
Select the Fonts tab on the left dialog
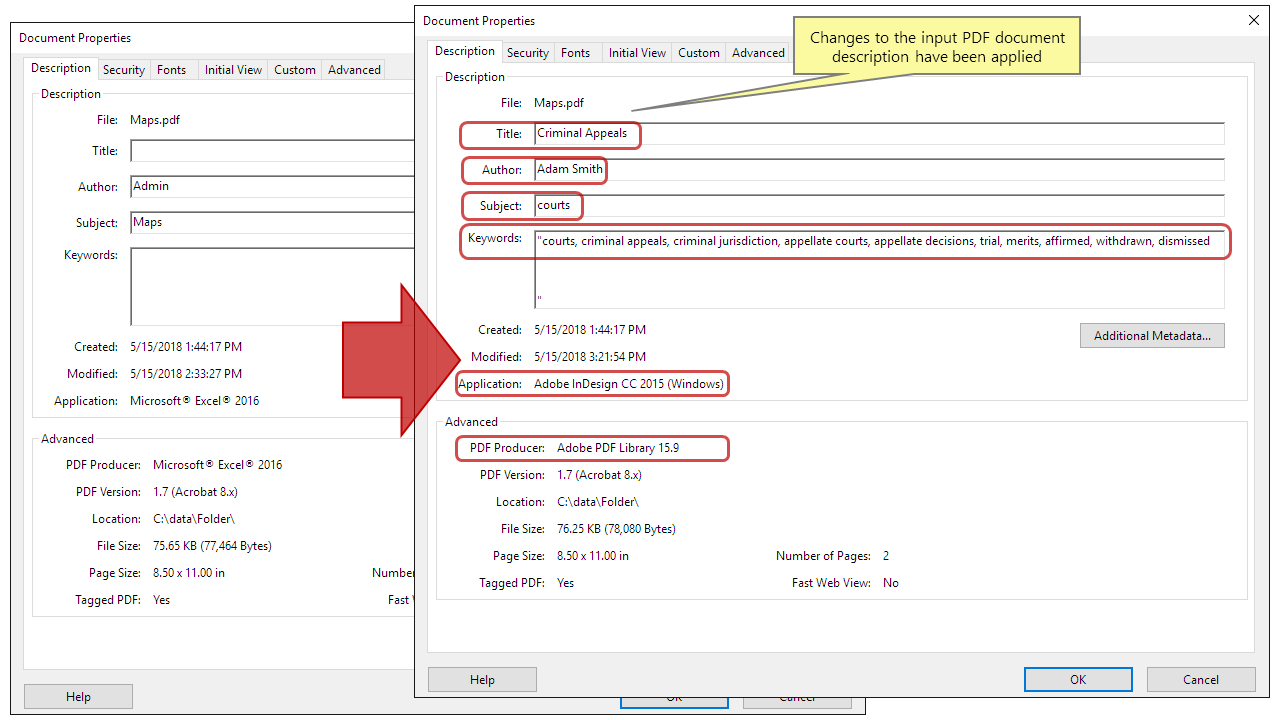click(x=171, y=68)
